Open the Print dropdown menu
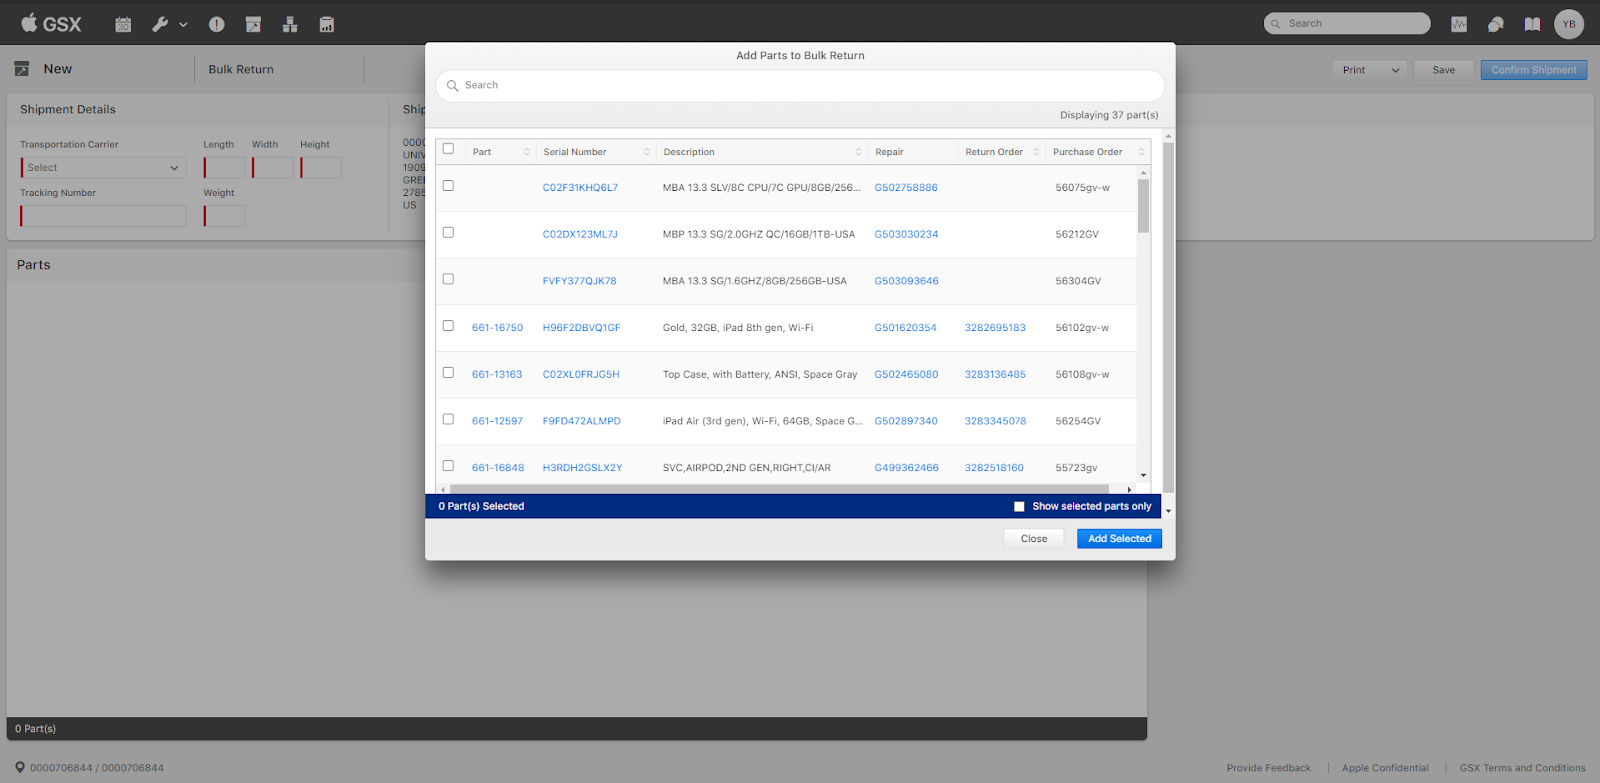 pos(1369,70)
